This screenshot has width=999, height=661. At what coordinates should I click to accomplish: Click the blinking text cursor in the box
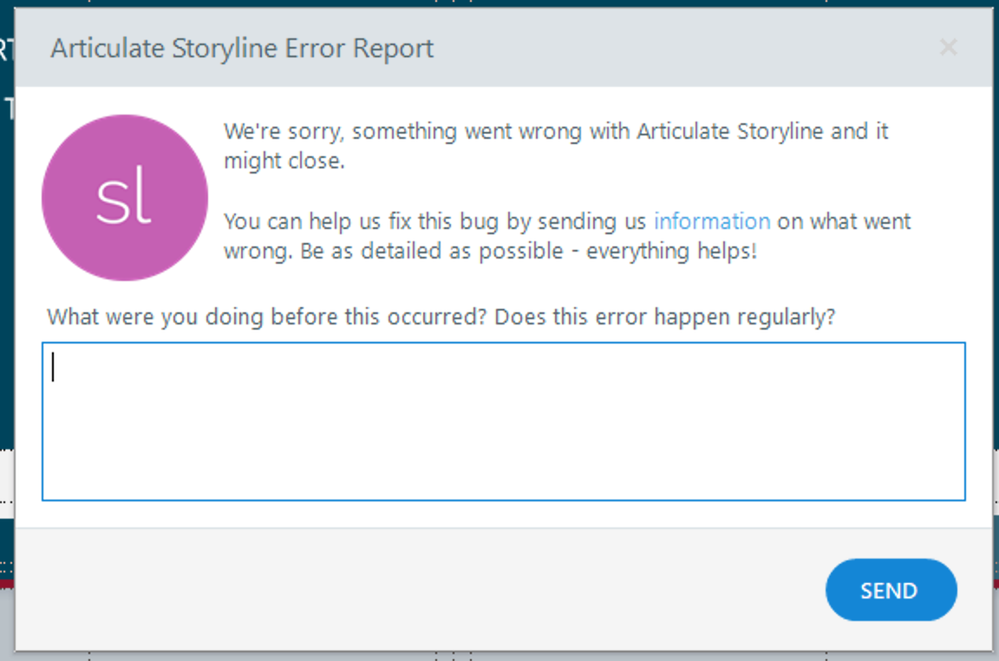point(54,369)
